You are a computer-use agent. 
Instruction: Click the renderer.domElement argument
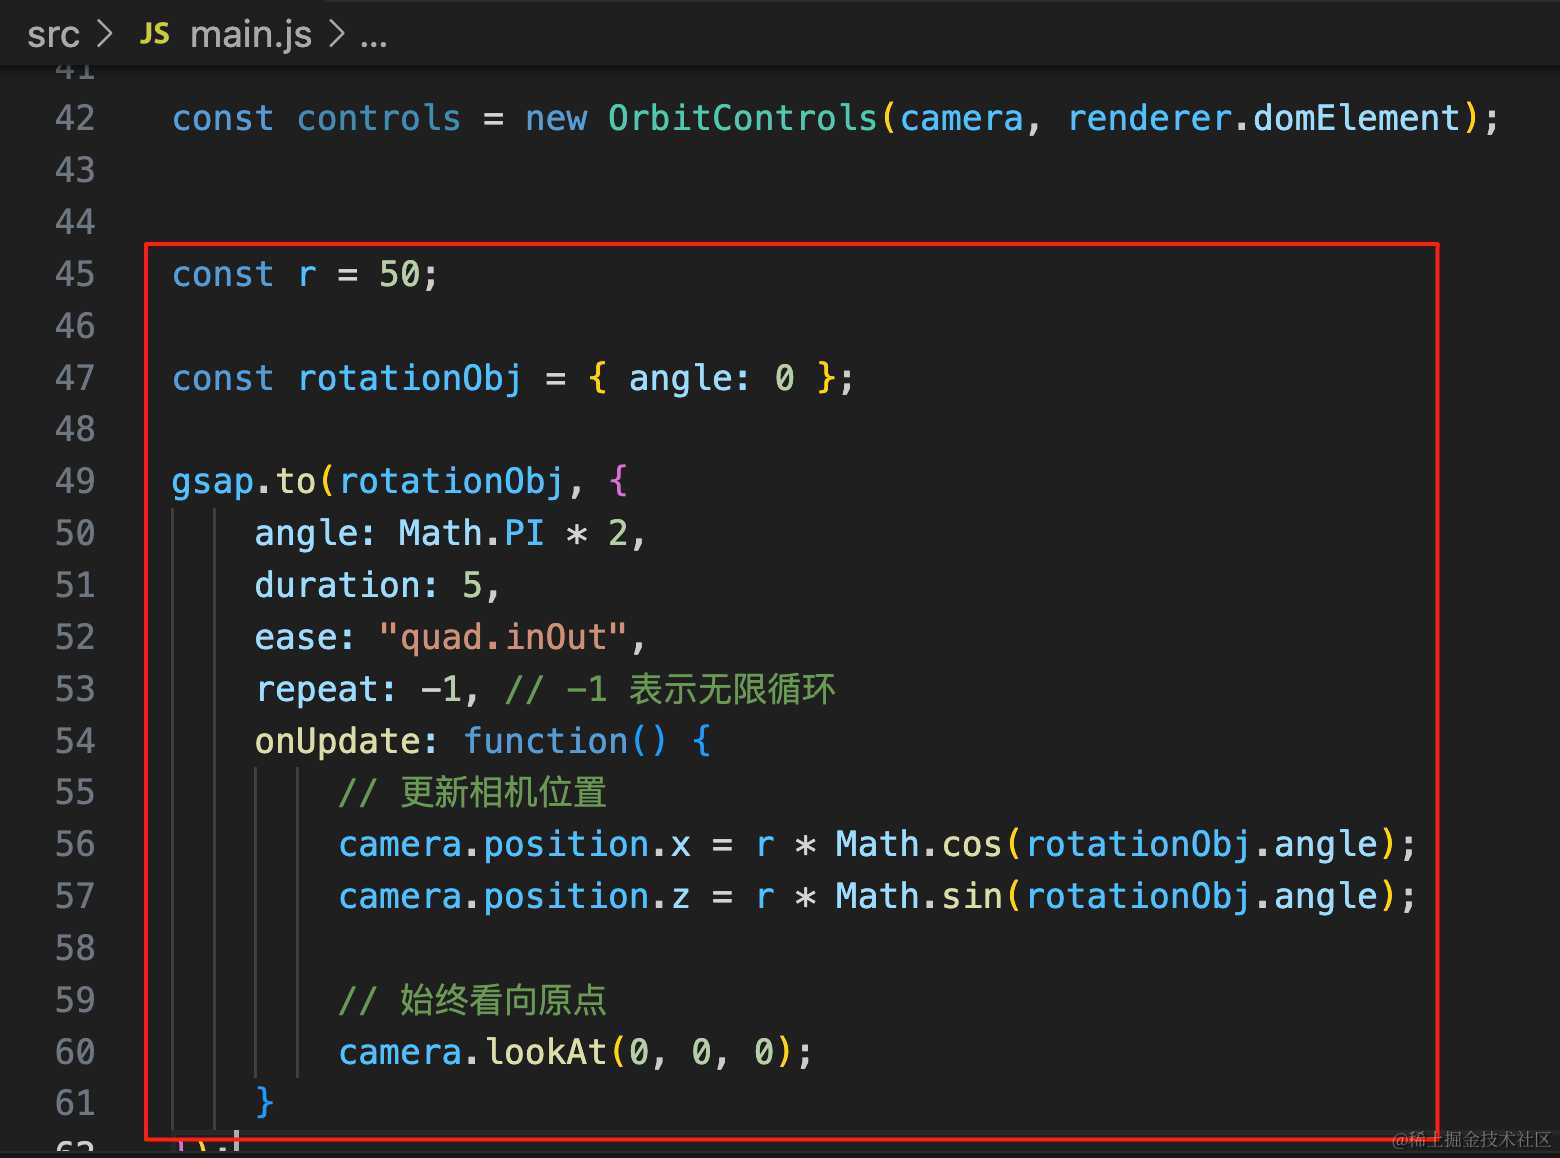coord(1264,118)
